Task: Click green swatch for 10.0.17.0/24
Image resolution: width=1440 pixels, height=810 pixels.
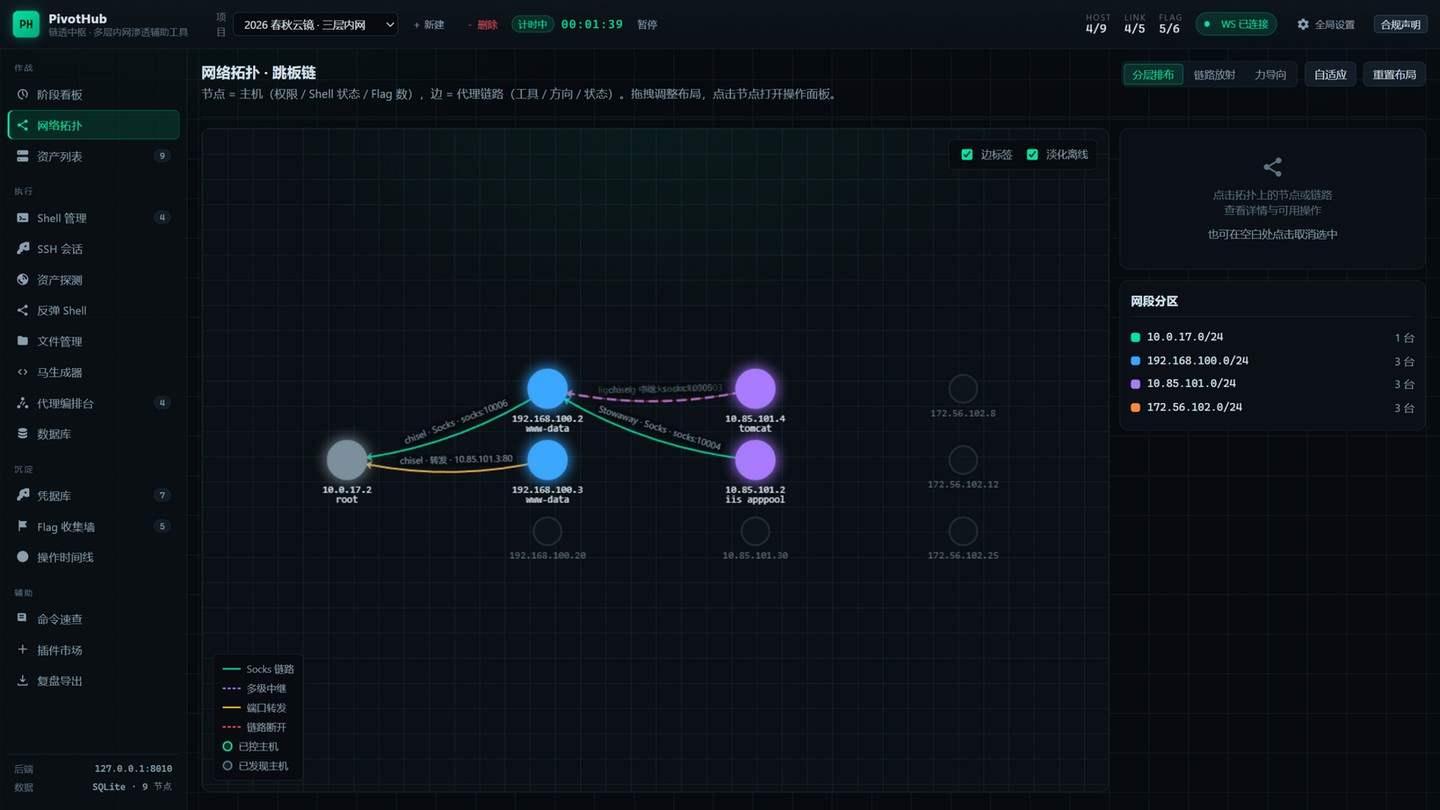Action: pos(1135,338)
